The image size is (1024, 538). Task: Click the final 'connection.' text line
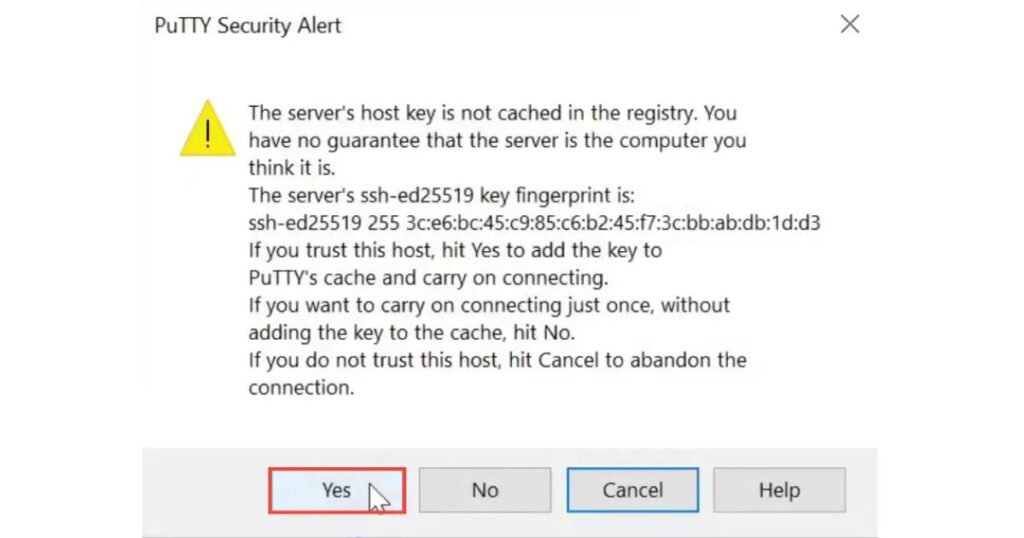pyautogui.click(x=301, y=387)
